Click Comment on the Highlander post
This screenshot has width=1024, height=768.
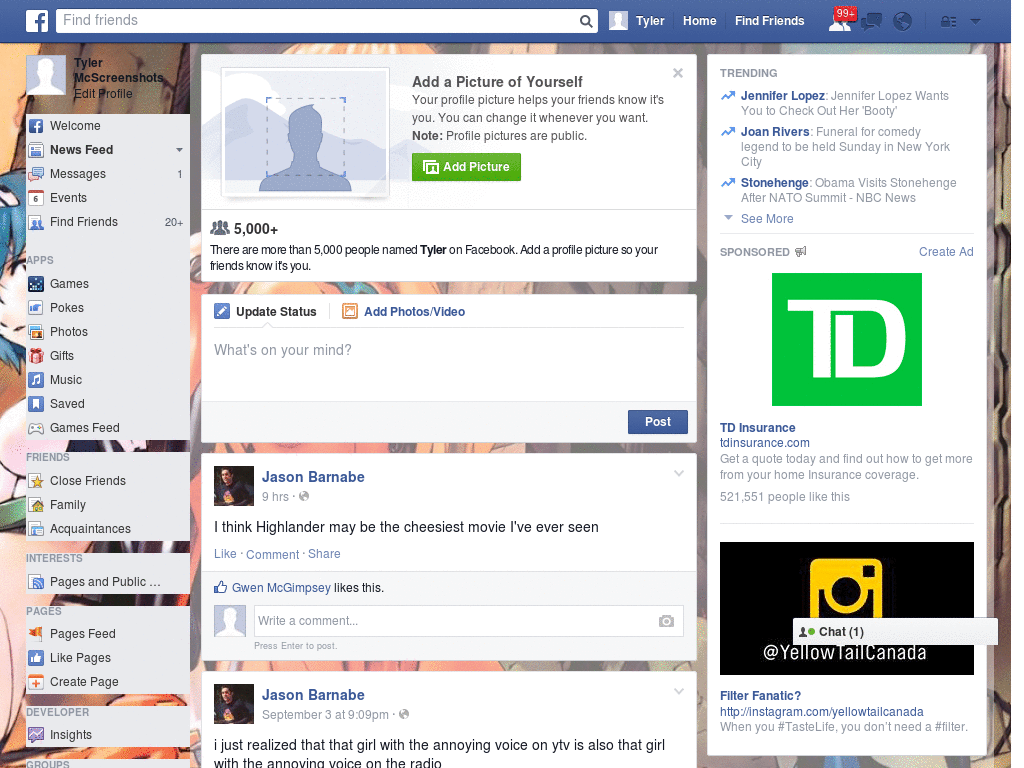coord(272,554)
